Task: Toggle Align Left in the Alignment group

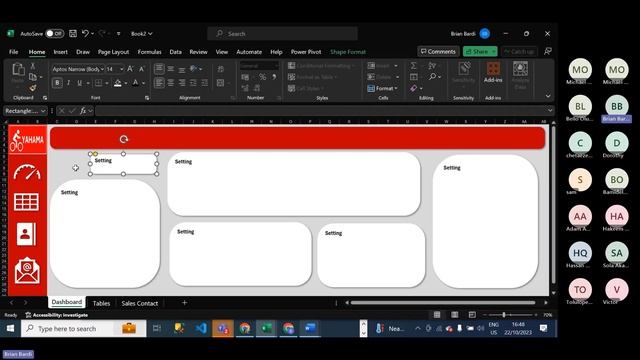Action: coord(159,83)
